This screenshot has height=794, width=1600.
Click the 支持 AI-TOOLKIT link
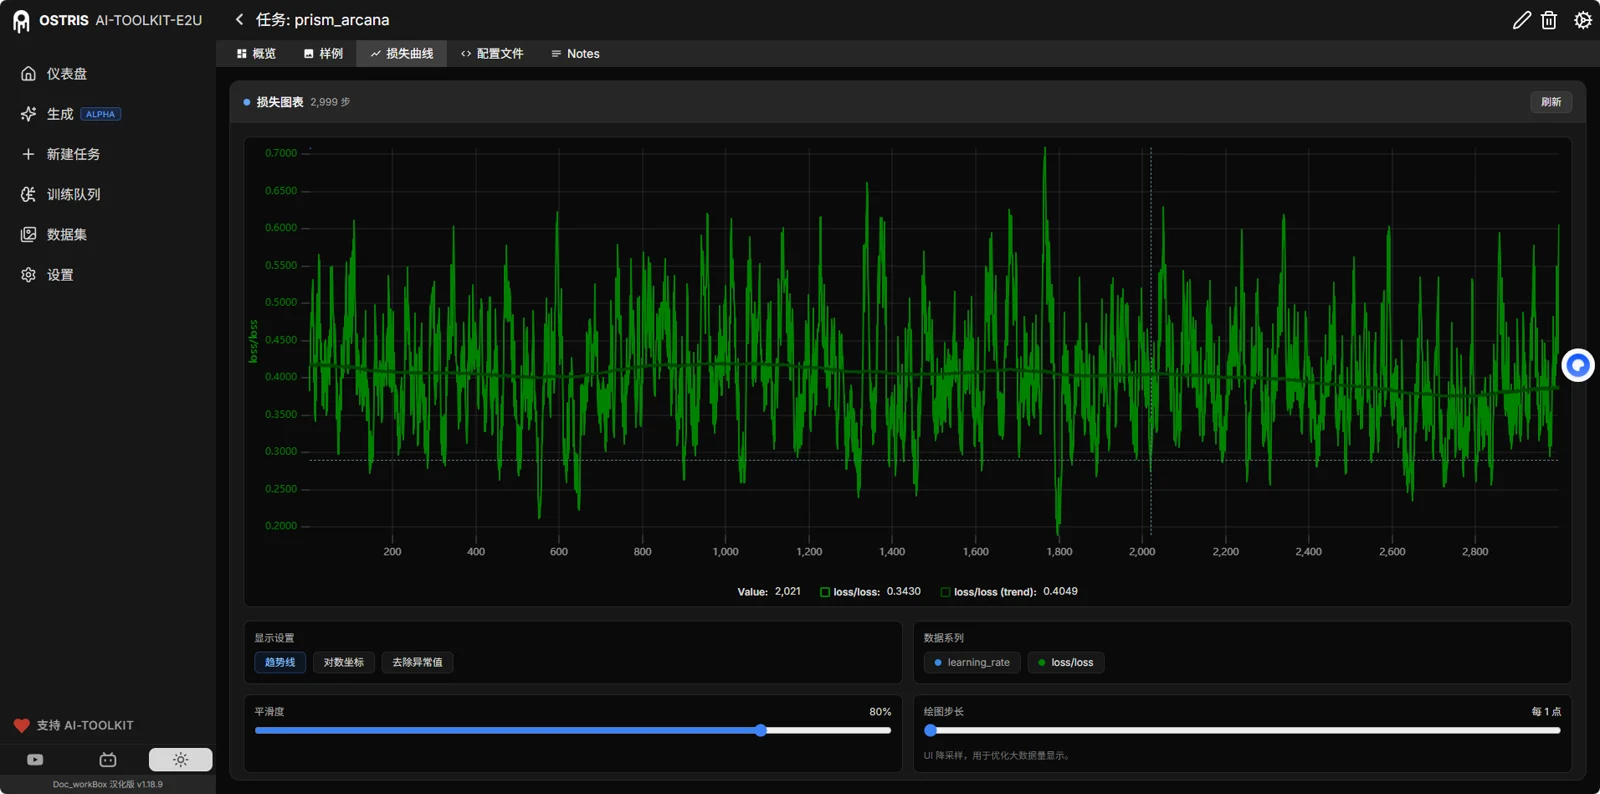[x=74, y=725]
